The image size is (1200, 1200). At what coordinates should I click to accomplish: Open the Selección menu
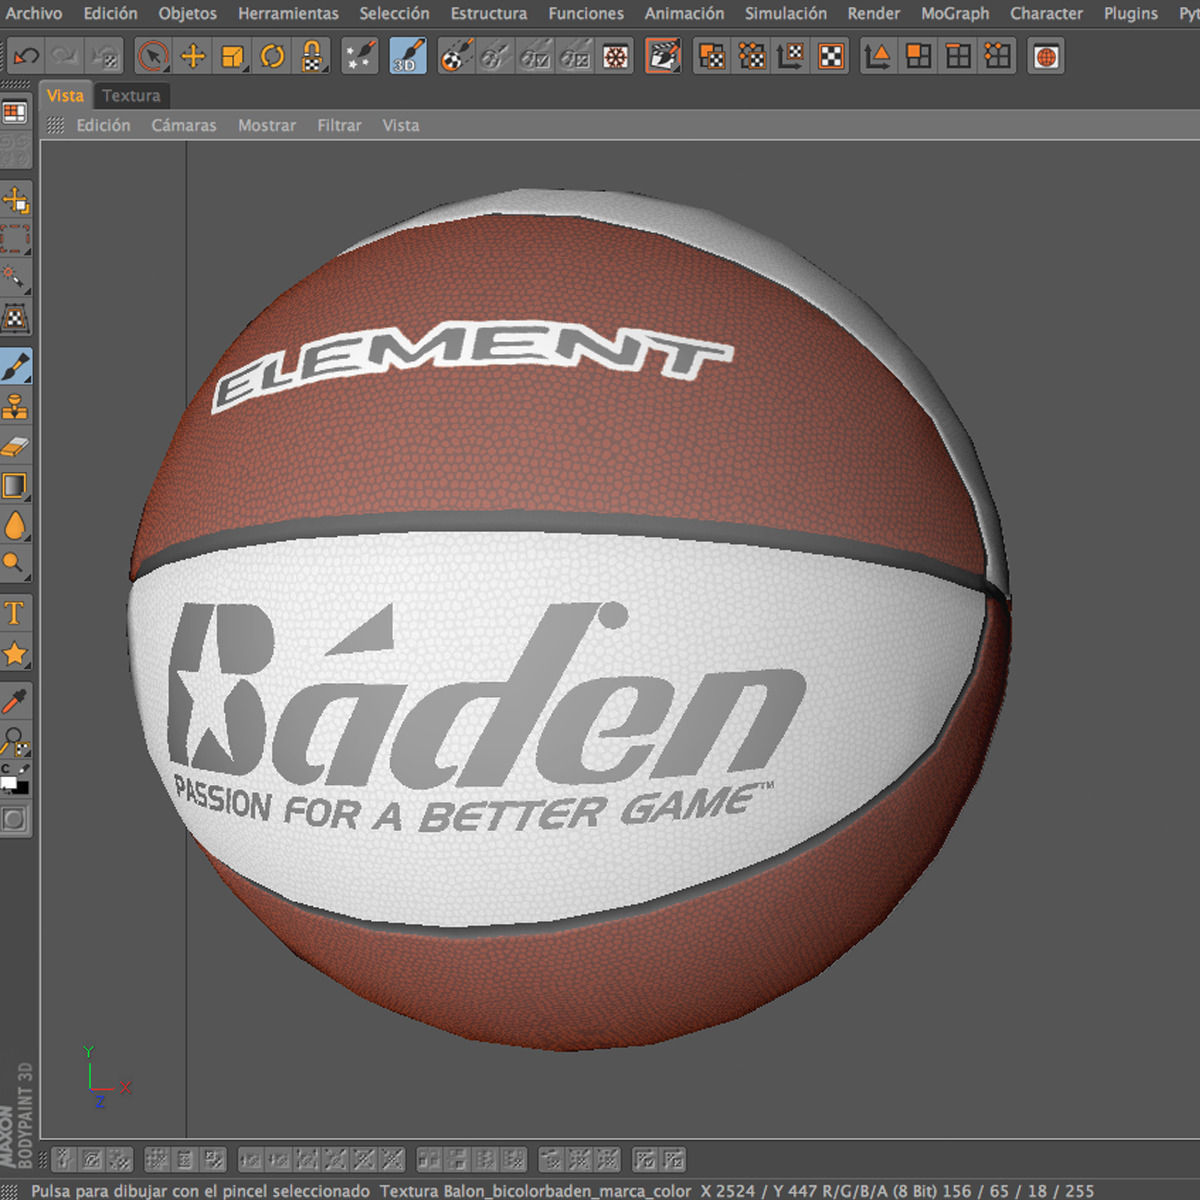click(394, 13)
